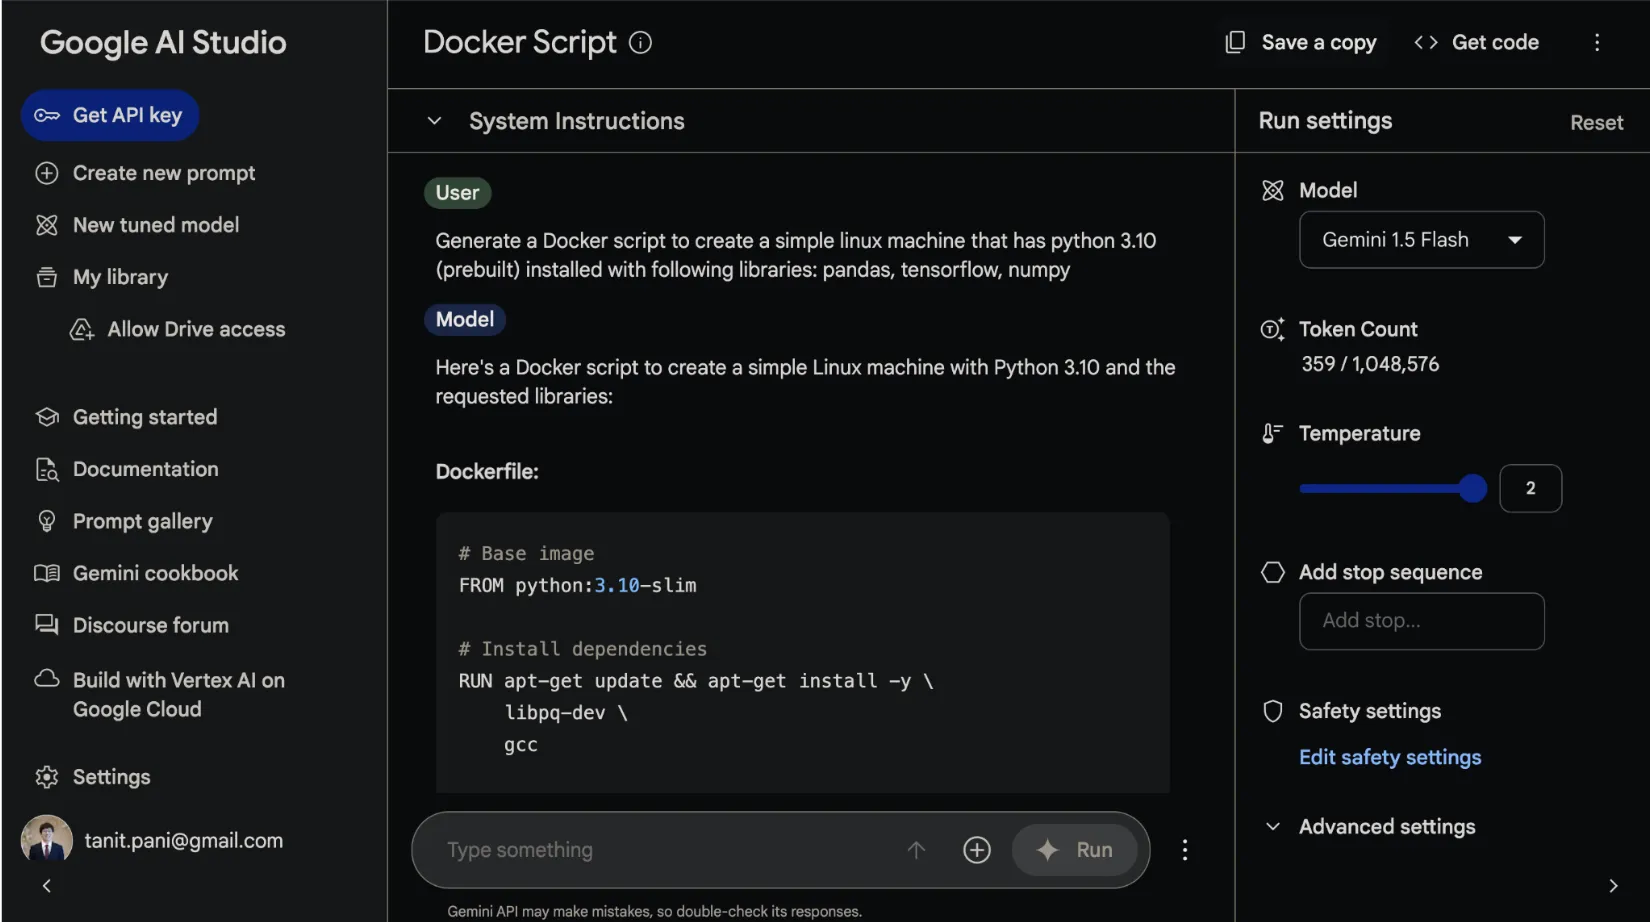The height and width of the screenshot is (922, 1650).
Task: Click the Temperature value box showing 2
Action: (1531, 488)
